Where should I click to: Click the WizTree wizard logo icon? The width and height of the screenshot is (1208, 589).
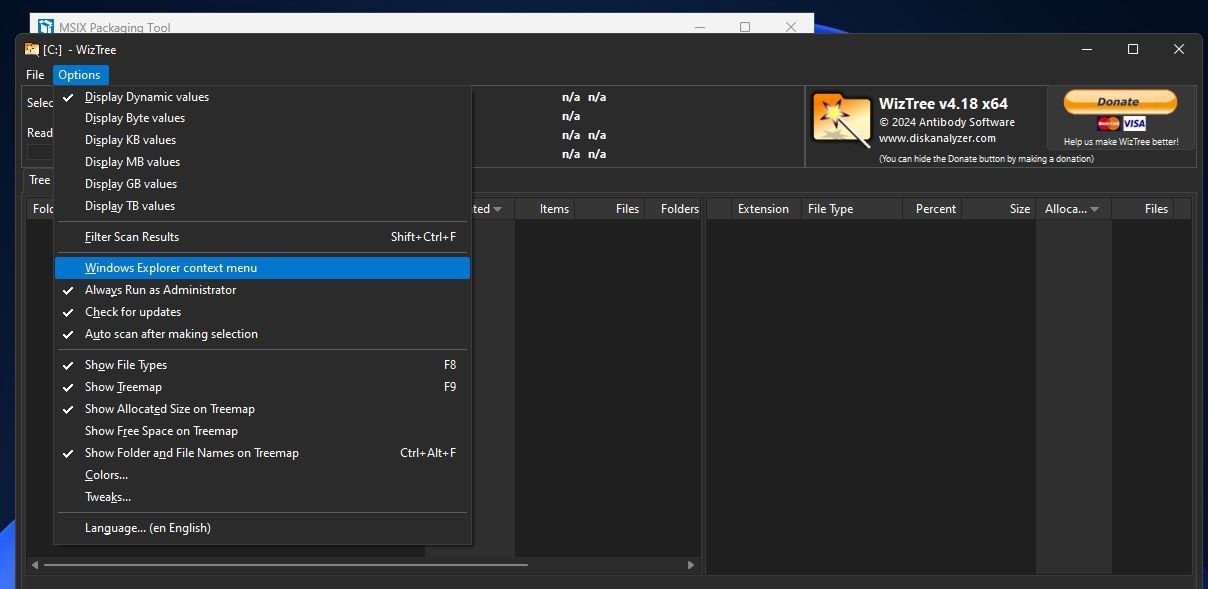(x=841, y=119)
